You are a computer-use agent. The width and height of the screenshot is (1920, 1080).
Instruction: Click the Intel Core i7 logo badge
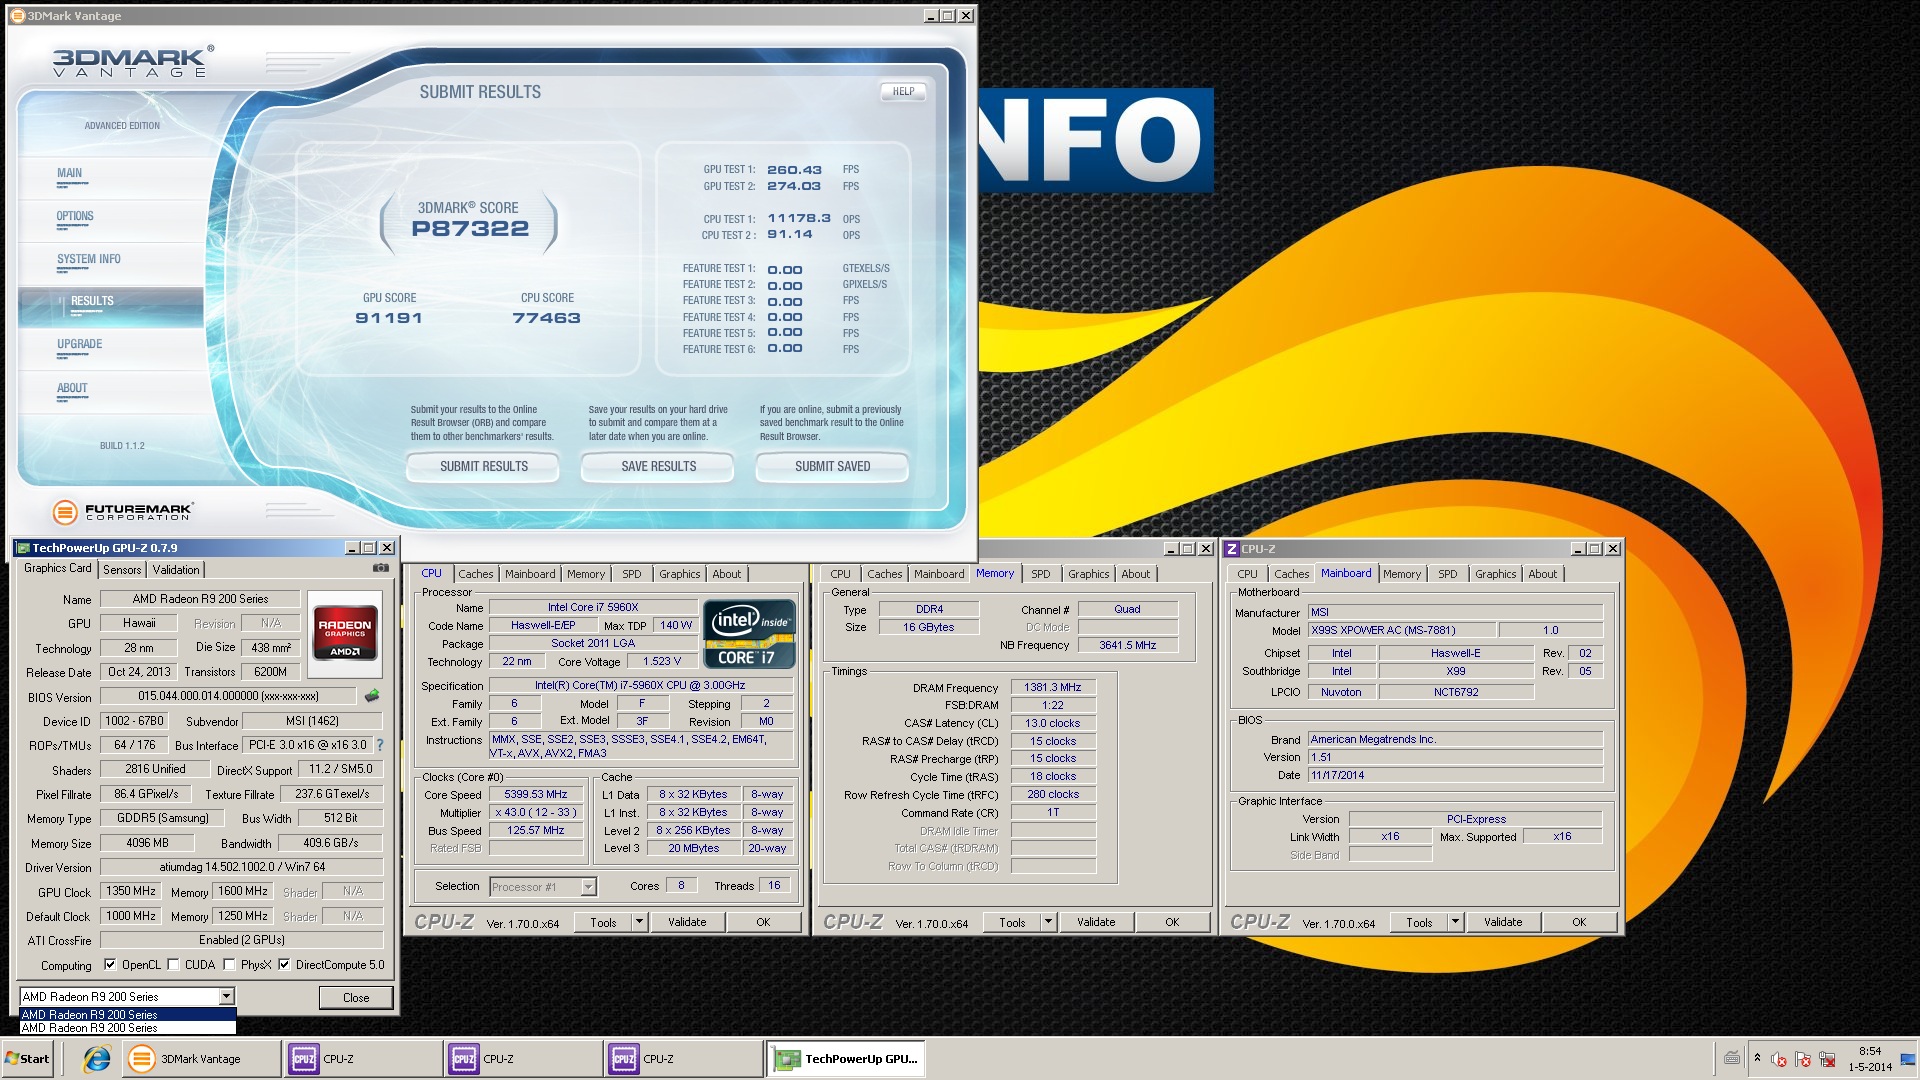tap(750, 634)
